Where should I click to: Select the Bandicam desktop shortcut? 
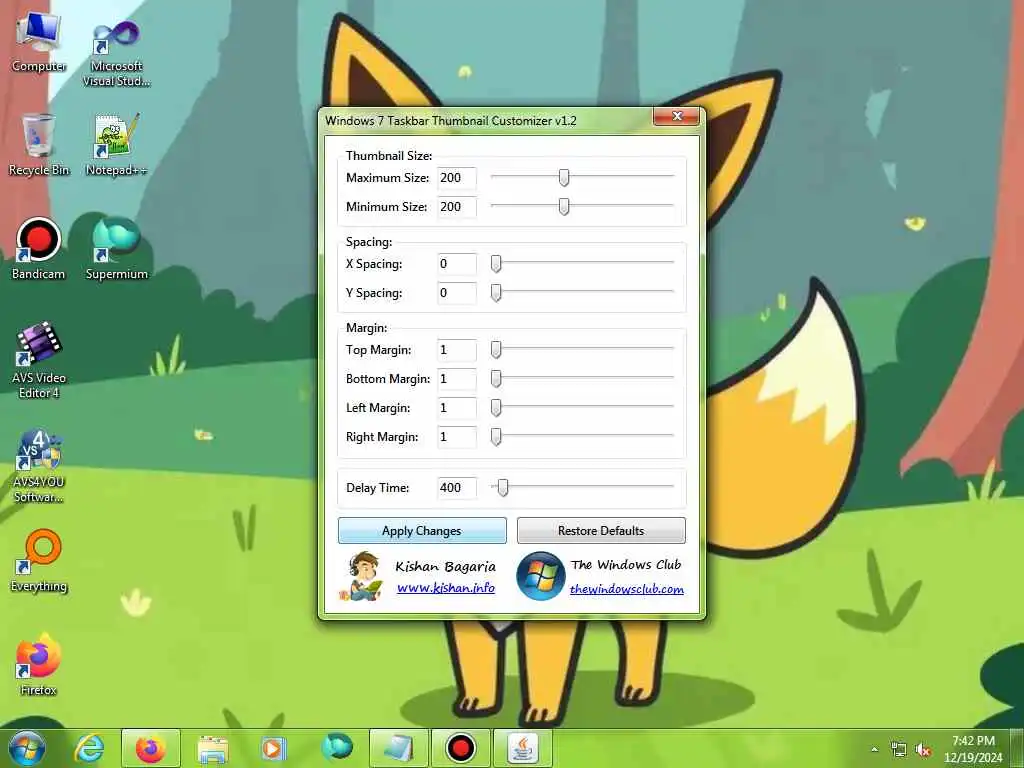pos(39,249)
